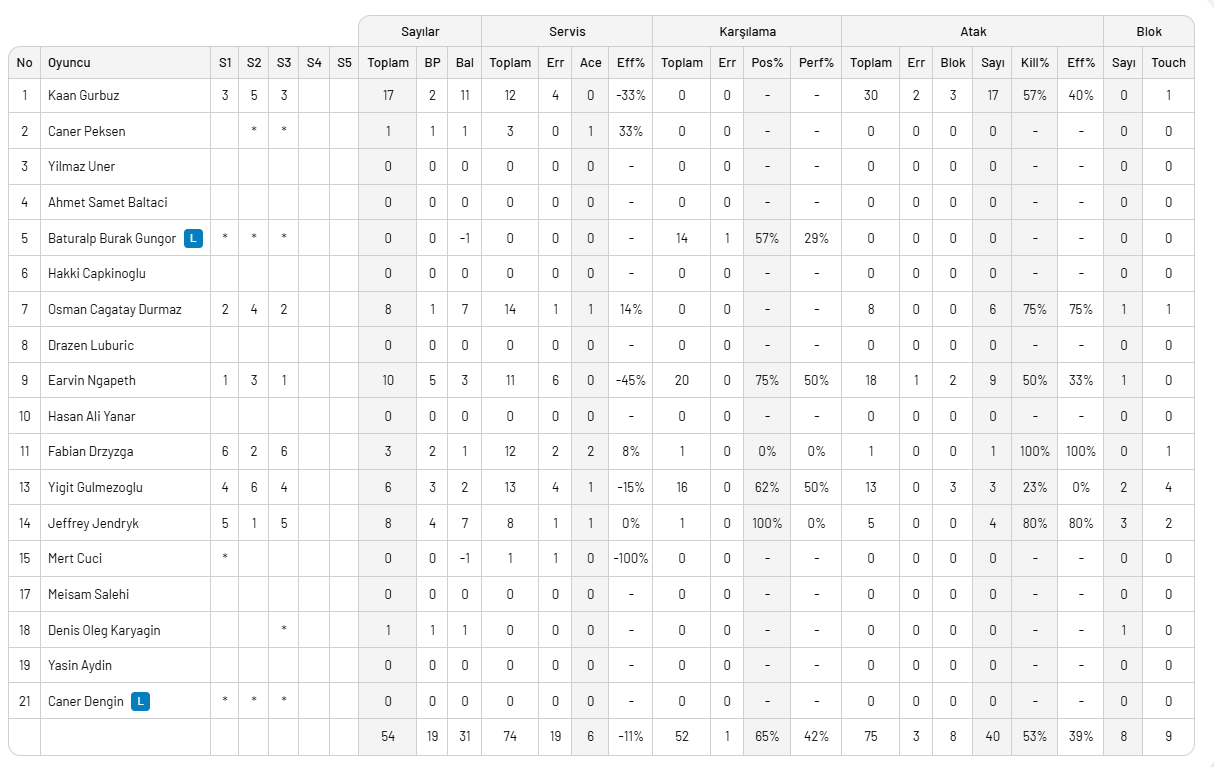Screen dimensions: 1214x767
Task: Click the Sayılar section header
Action: tap(420, 32)
